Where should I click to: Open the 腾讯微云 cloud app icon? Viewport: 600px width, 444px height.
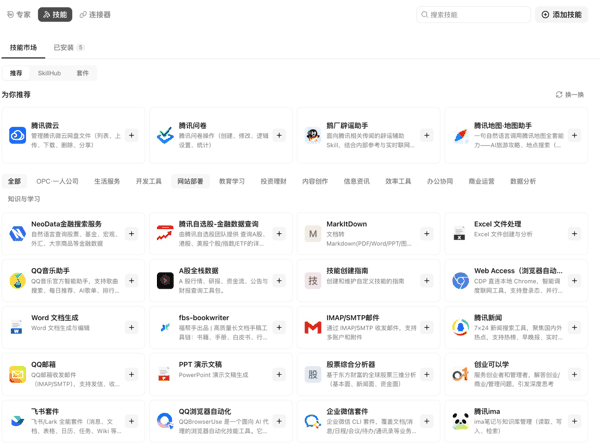click(17, 135)
